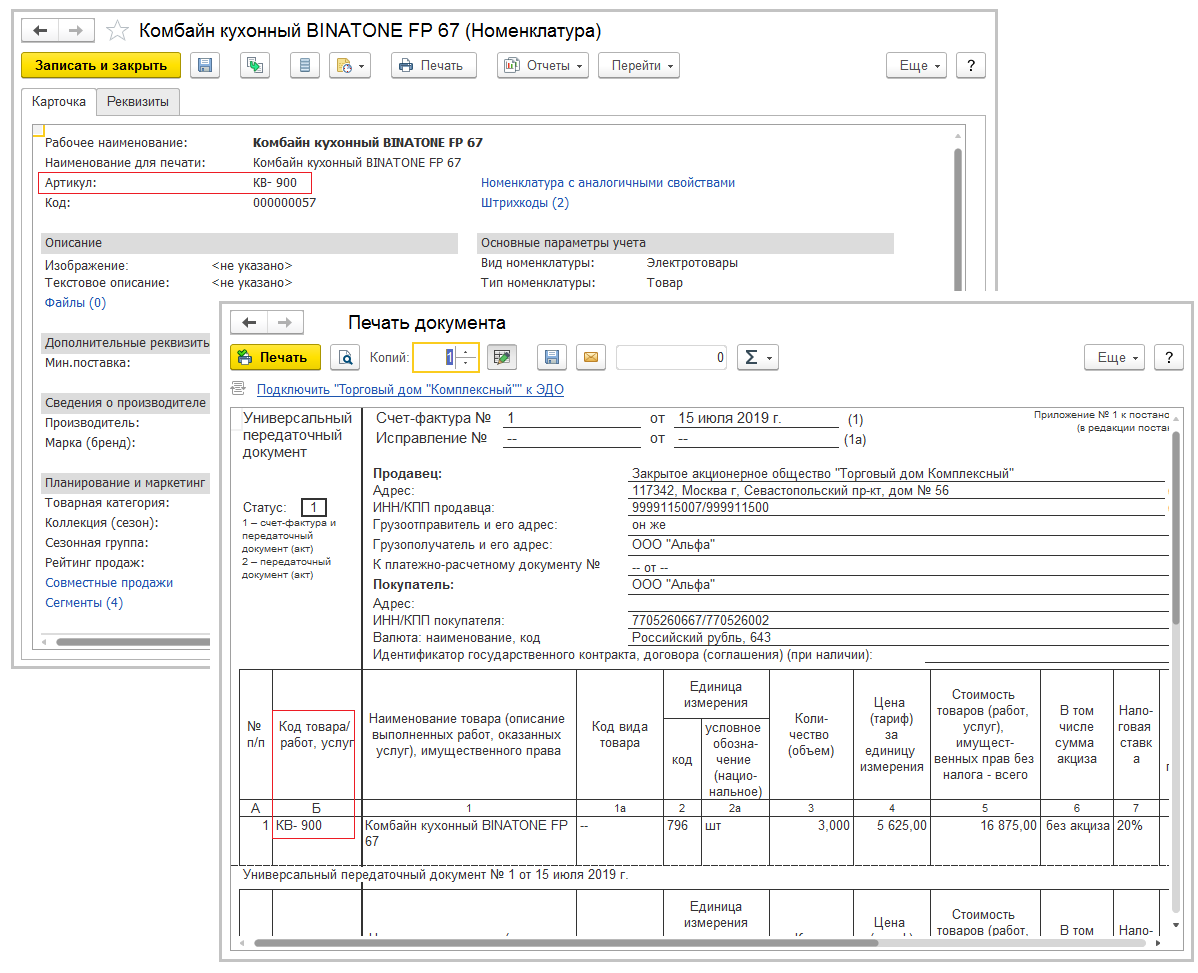Expand the Отчеты dropdown menu
1198x973 pixels.
(543, 66)
